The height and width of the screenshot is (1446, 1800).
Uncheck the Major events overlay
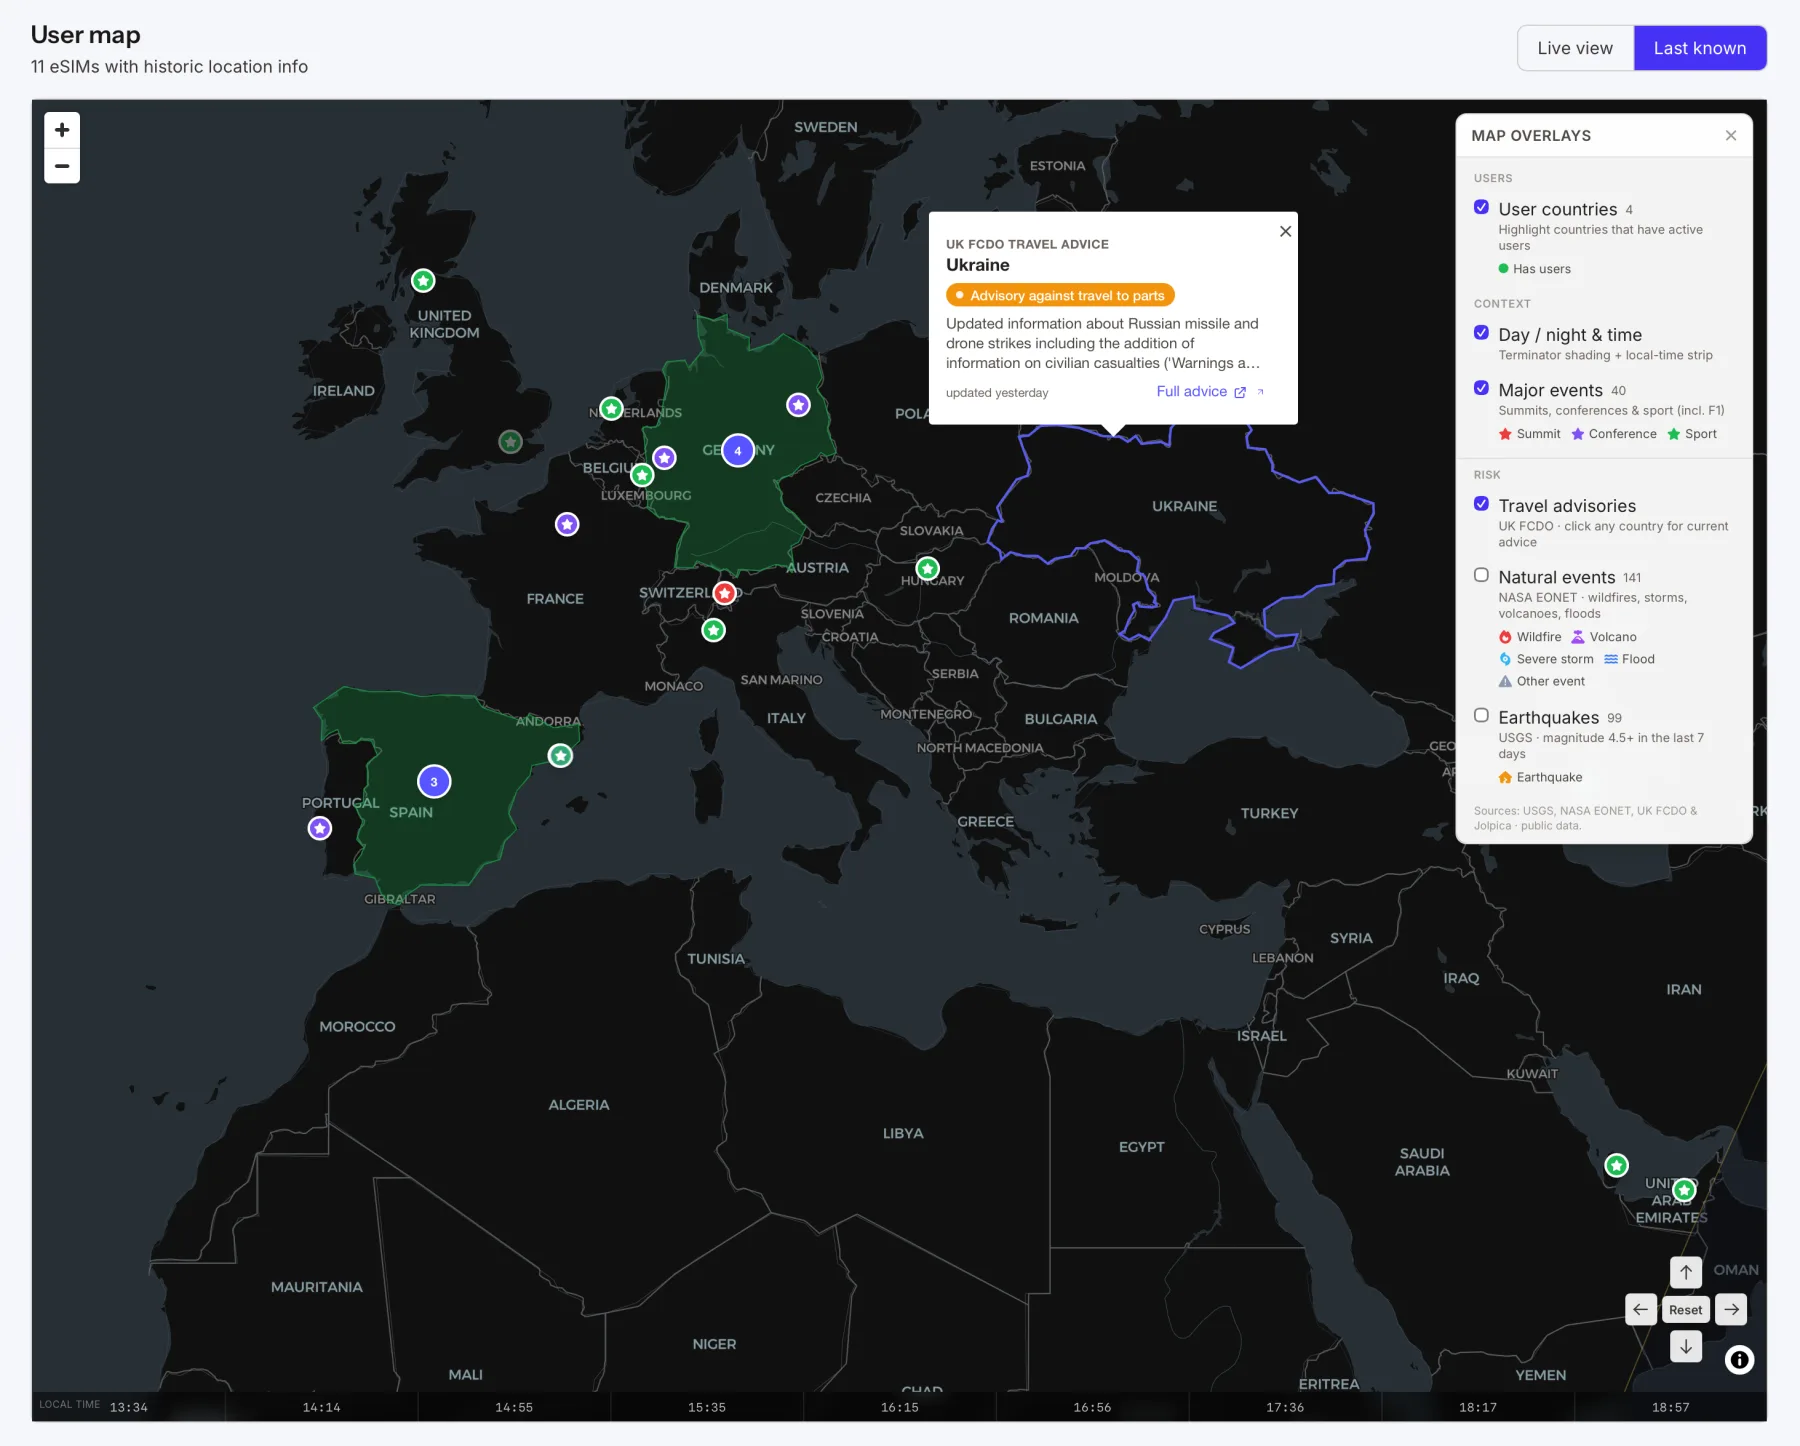1481,388
